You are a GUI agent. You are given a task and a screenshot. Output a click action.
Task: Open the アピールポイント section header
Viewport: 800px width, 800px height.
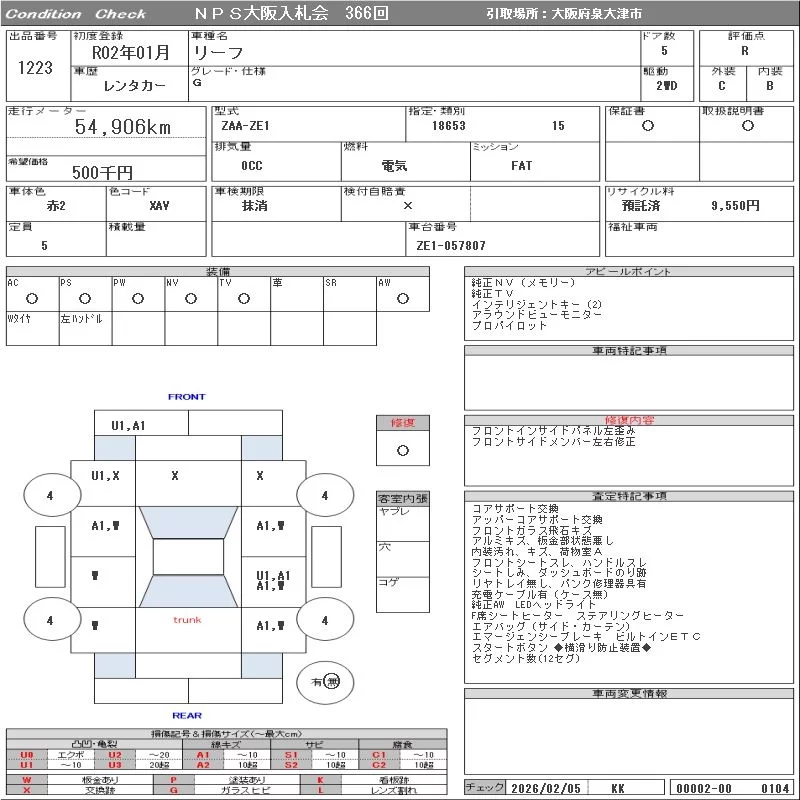[629, 272]
